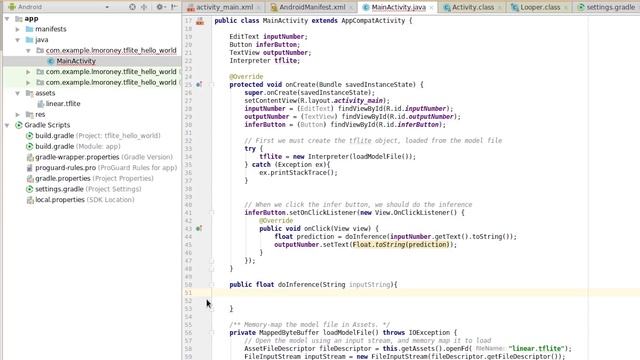Select linear.tflite in the assets folder
Screen dimensions: 640x360
[63, 104]
